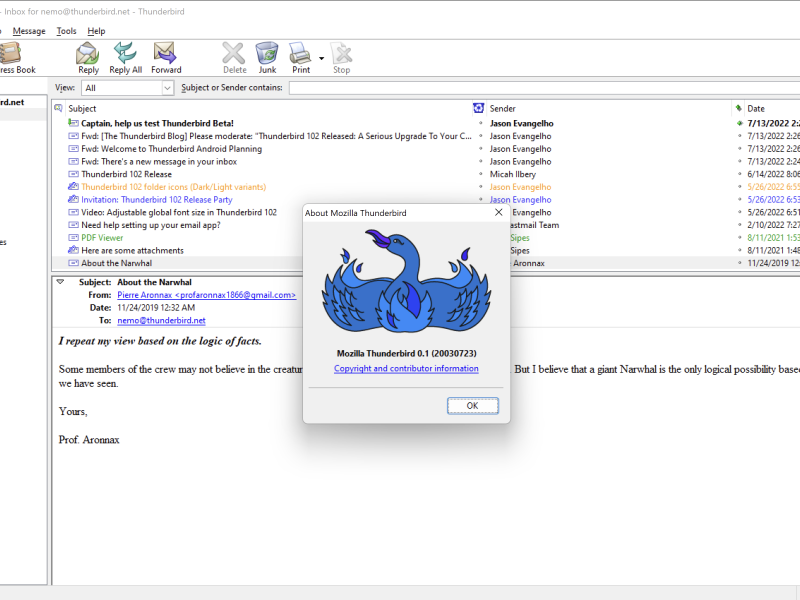Click the Stop toolbar icon

click(x=341, y=58)
